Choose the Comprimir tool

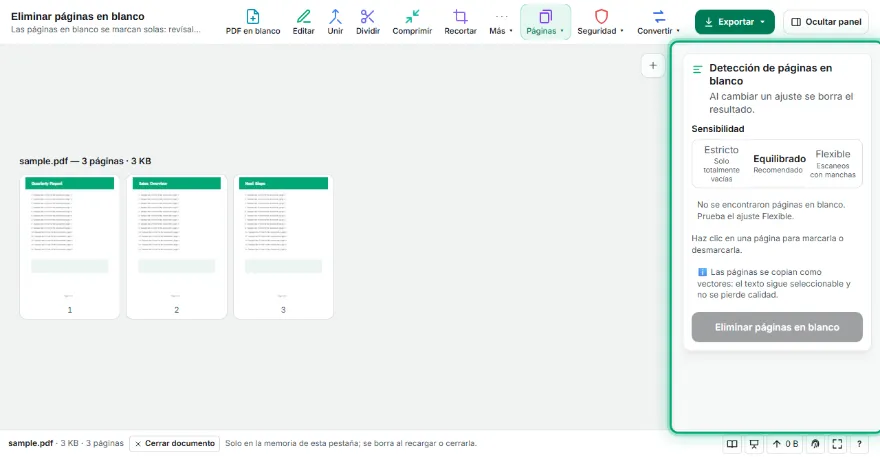[x=412, y=22]
